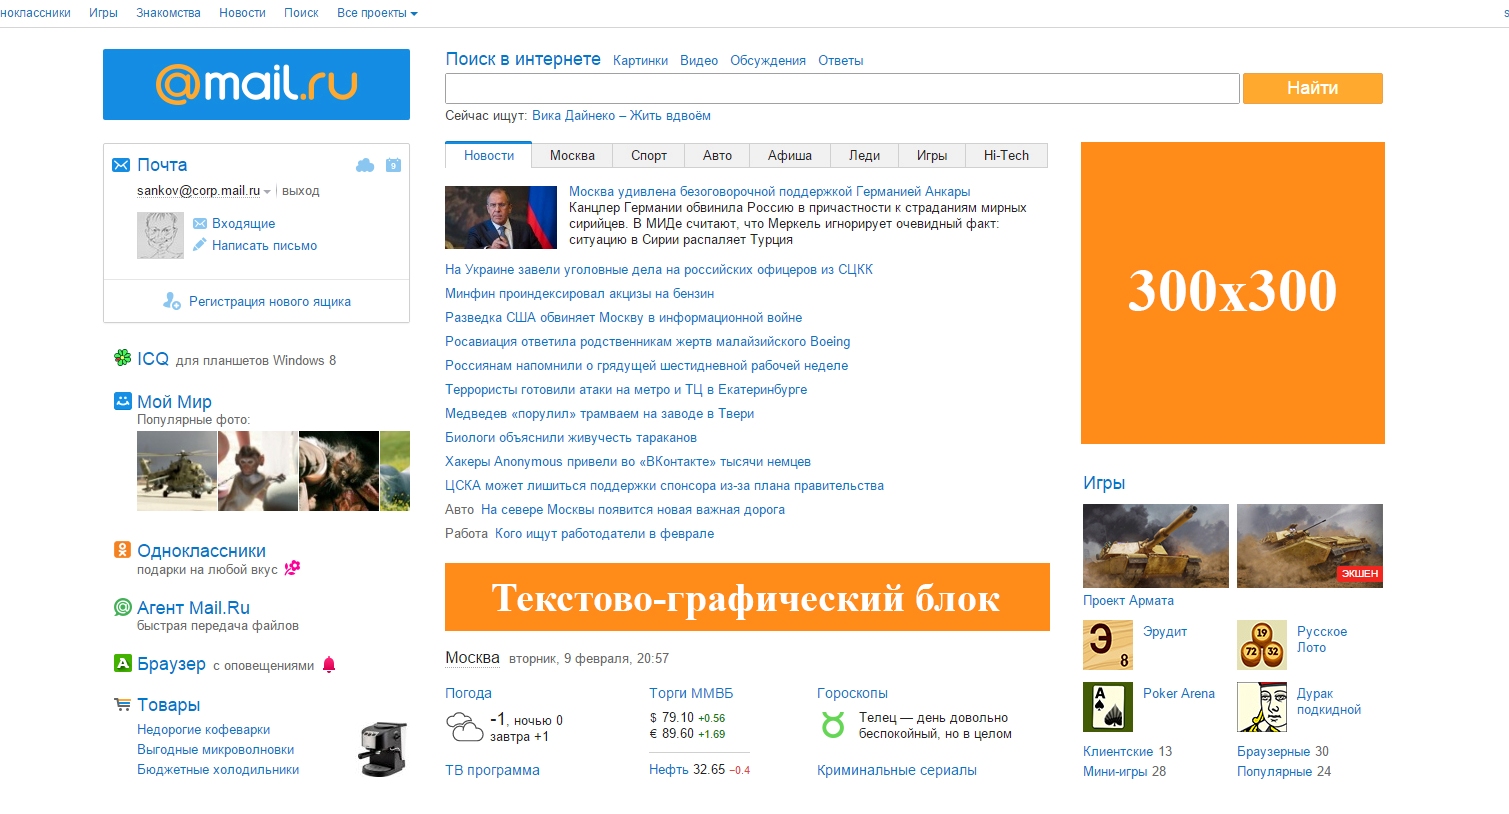Click the cloudy weather icon
The height and width of the screenshot is (814, 1509).
[x=464, y=726]
